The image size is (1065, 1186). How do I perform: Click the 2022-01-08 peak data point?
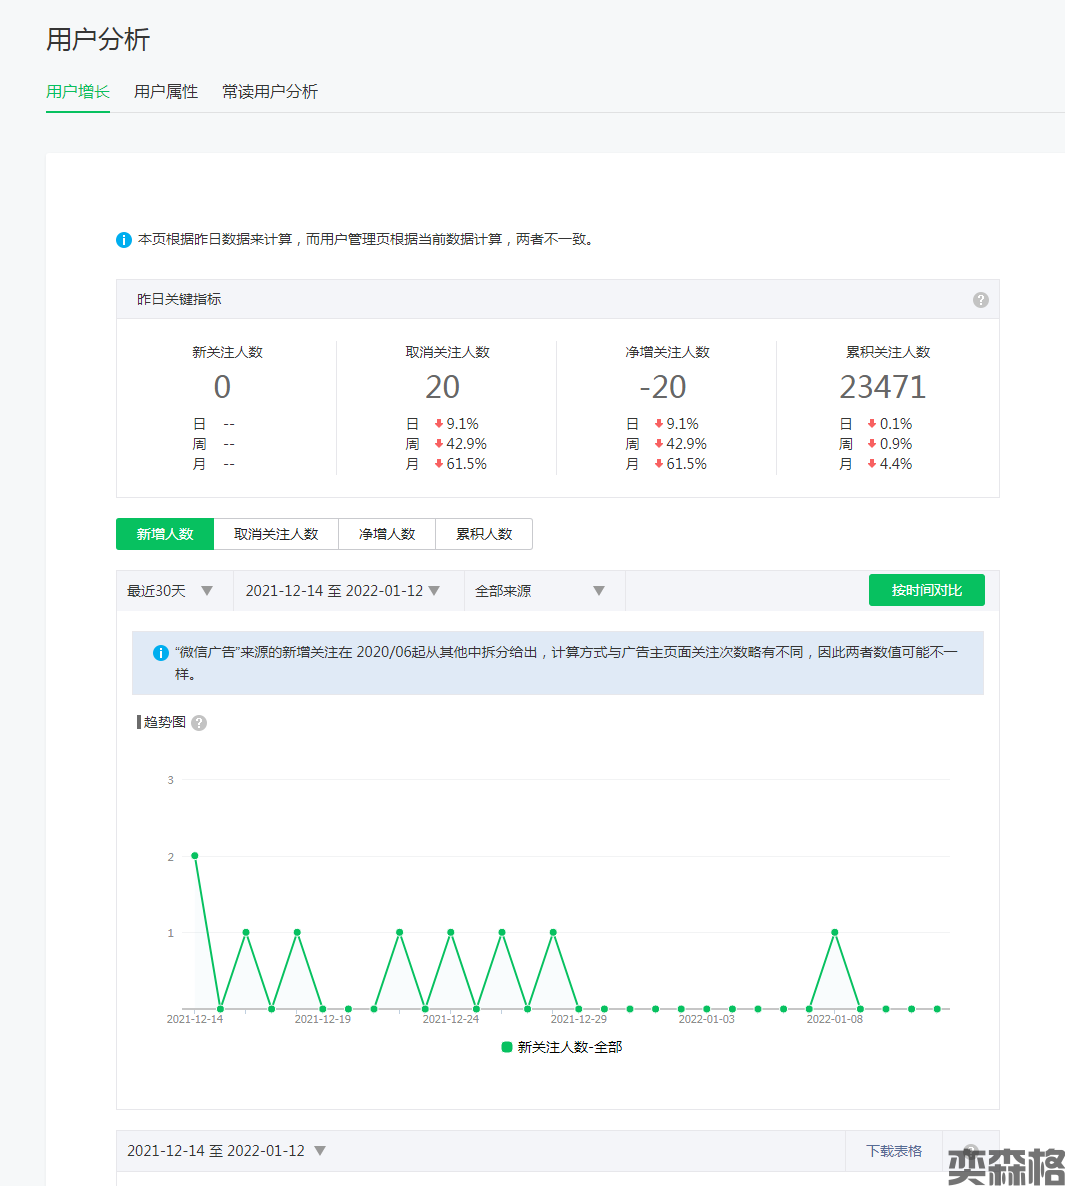835,933
